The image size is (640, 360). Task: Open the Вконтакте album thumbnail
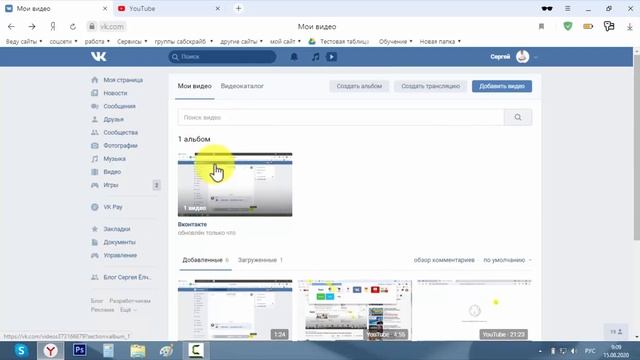(x=235, y=184)
